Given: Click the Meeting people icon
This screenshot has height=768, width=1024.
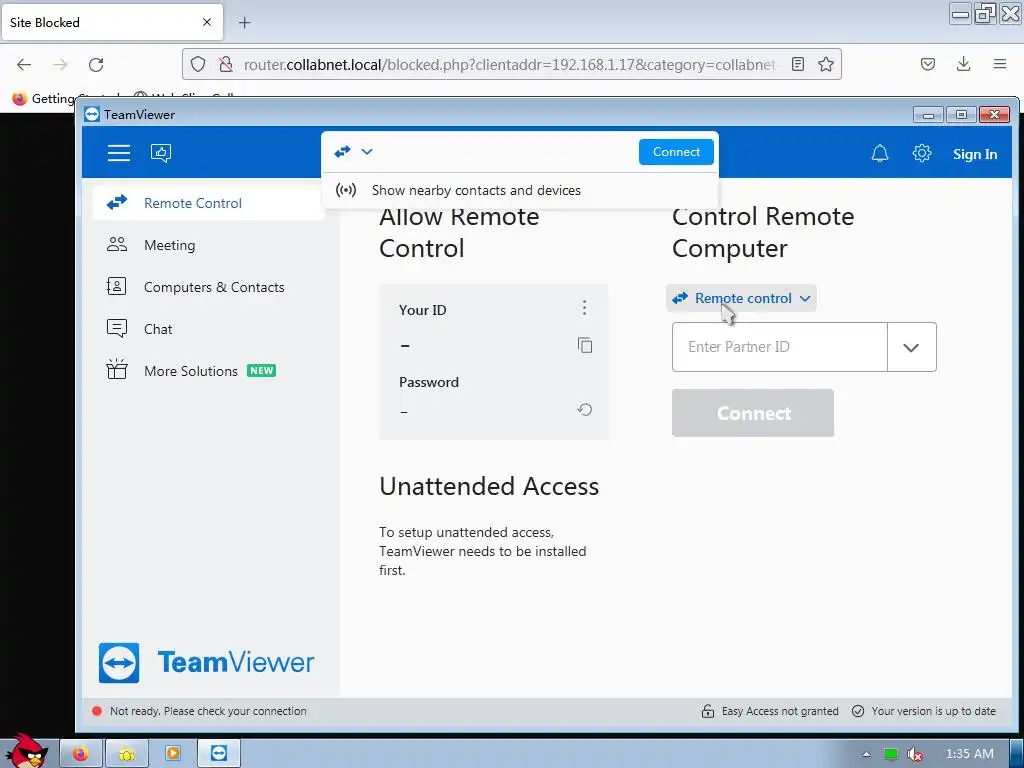Looking at the screenshot, I should coord(117,245).
